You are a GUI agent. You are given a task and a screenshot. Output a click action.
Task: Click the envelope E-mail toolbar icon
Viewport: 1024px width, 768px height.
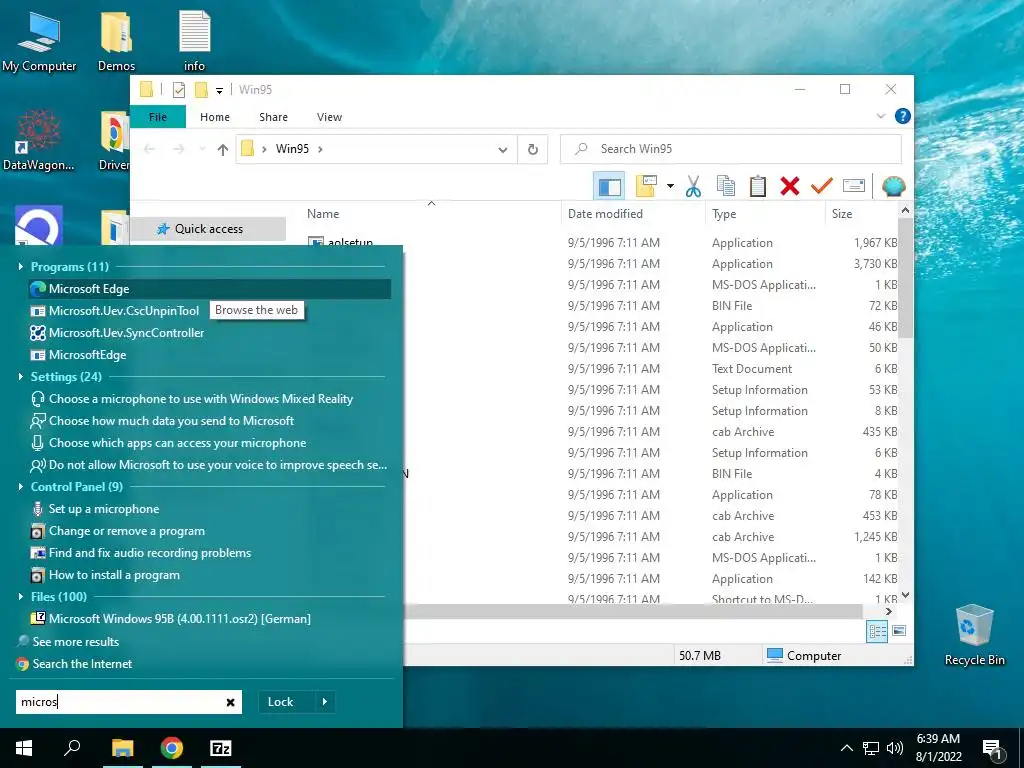point(854,186)
